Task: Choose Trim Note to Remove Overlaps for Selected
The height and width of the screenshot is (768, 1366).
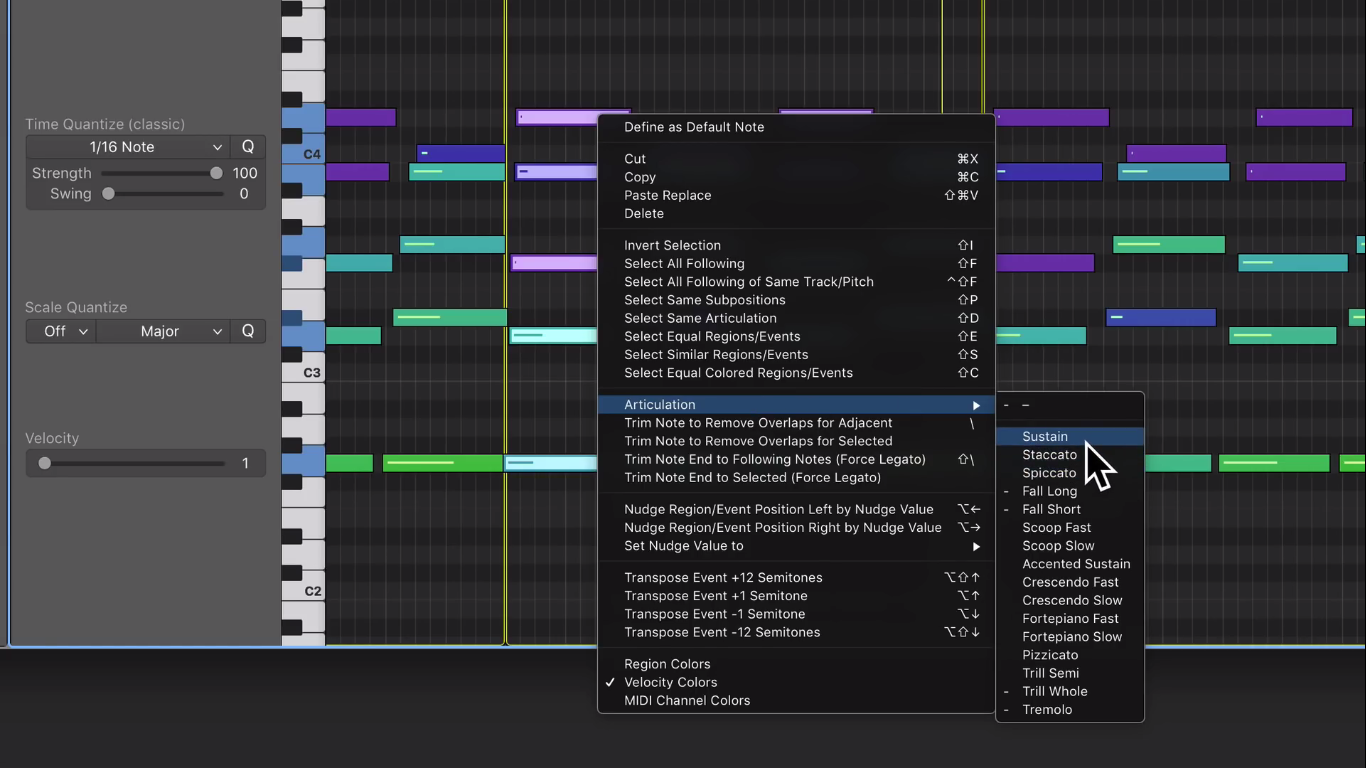Action: point(796,441)
